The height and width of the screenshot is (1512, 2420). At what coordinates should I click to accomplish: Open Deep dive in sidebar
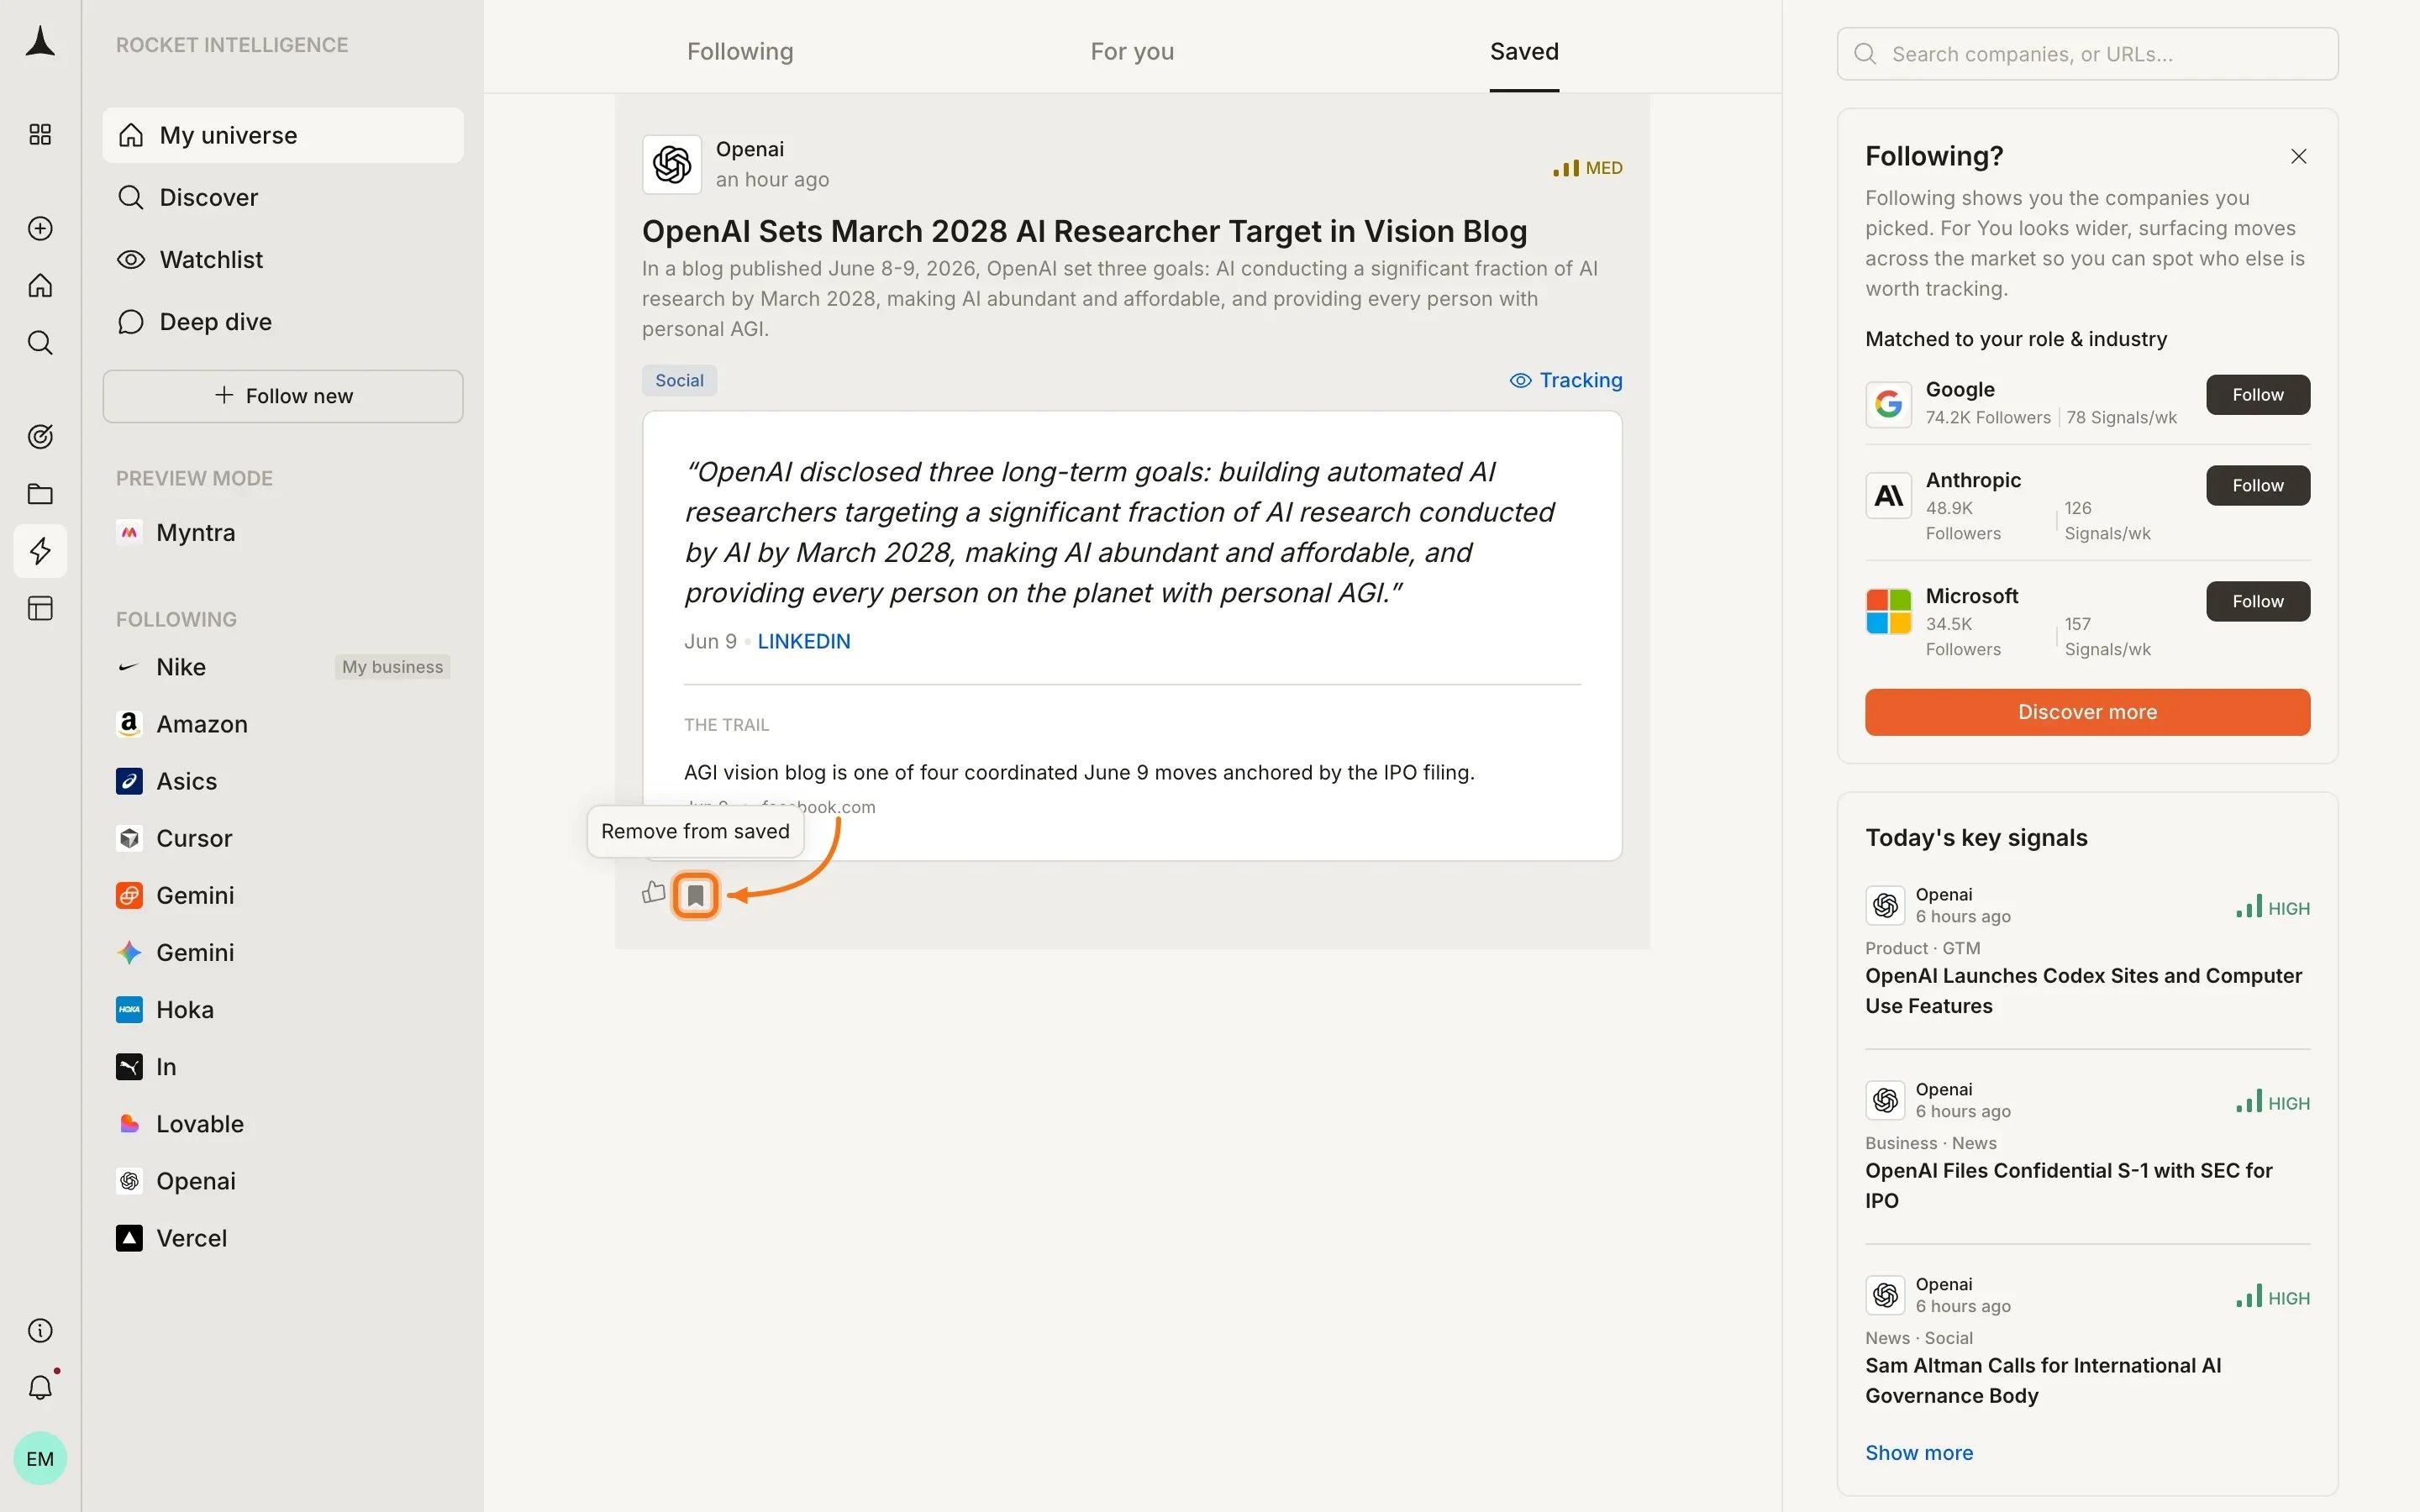[283, 321]
